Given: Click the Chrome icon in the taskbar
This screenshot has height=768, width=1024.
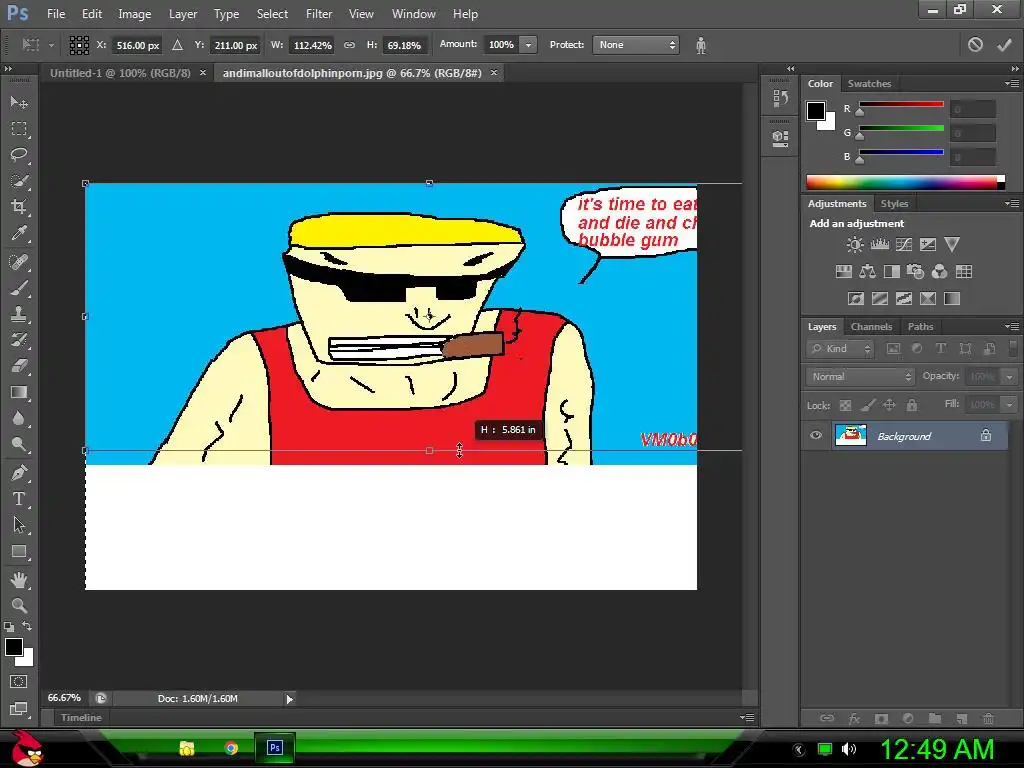Looking at the screenshot, I should 231,748.
